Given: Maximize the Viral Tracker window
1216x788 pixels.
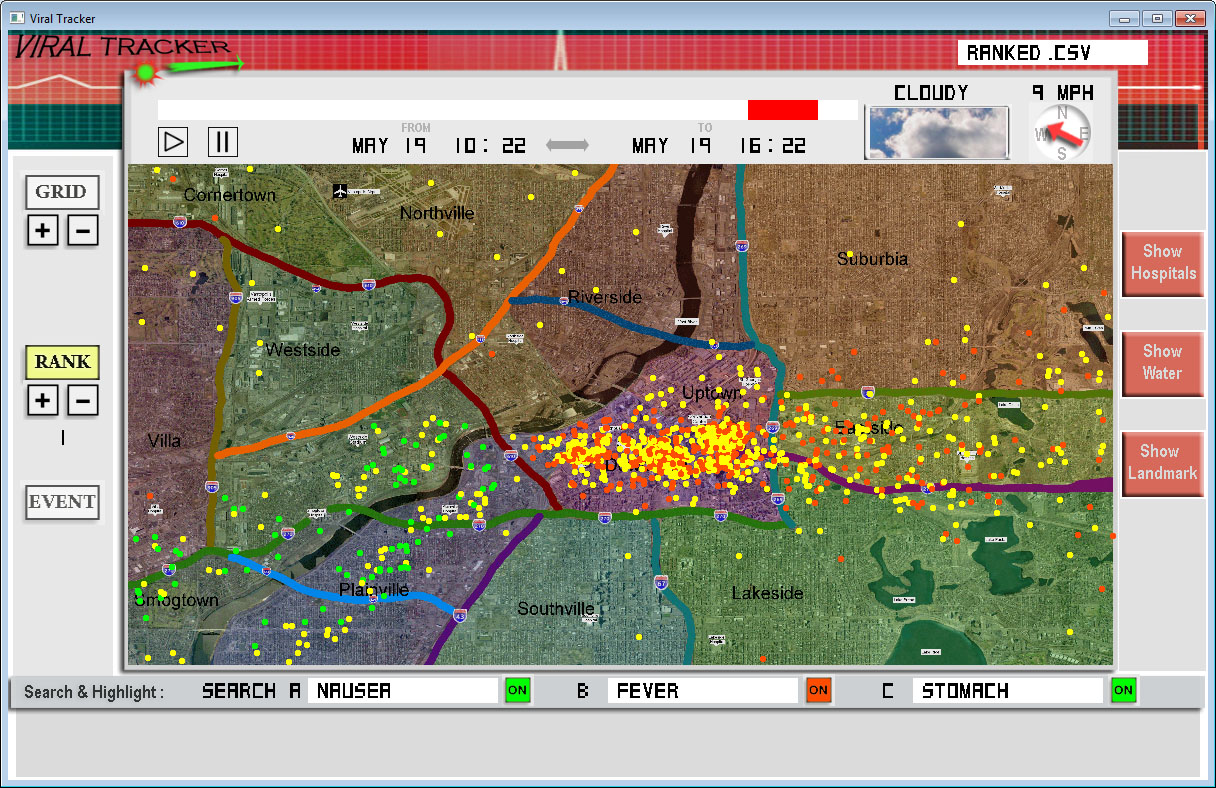Looking at the screenshot, I should coord(1157,17).
